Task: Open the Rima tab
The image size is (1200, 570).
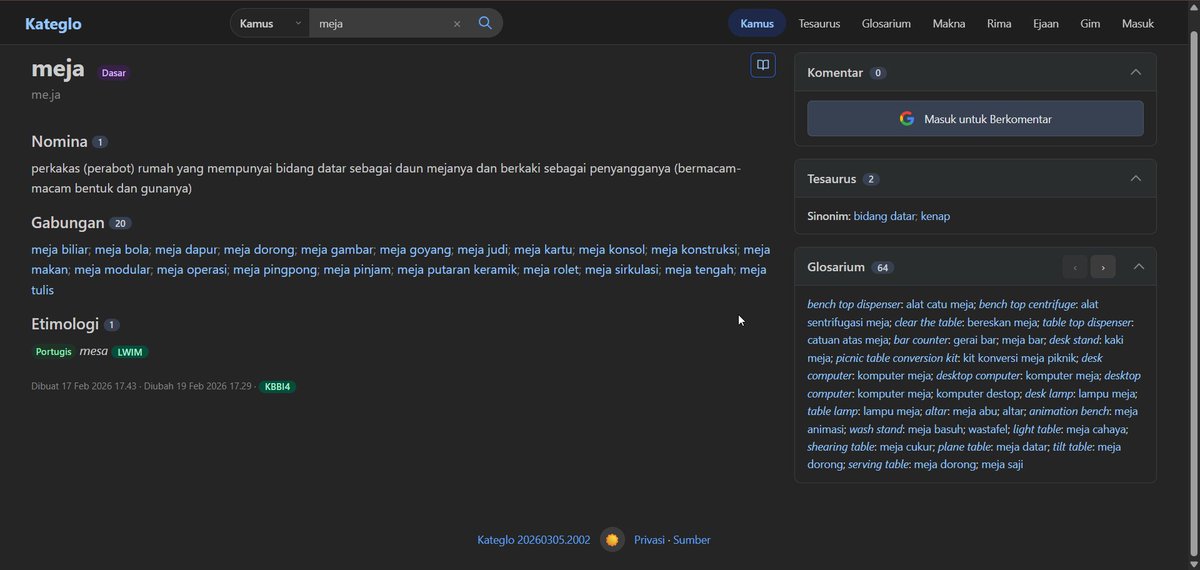Action: [999, 23]
